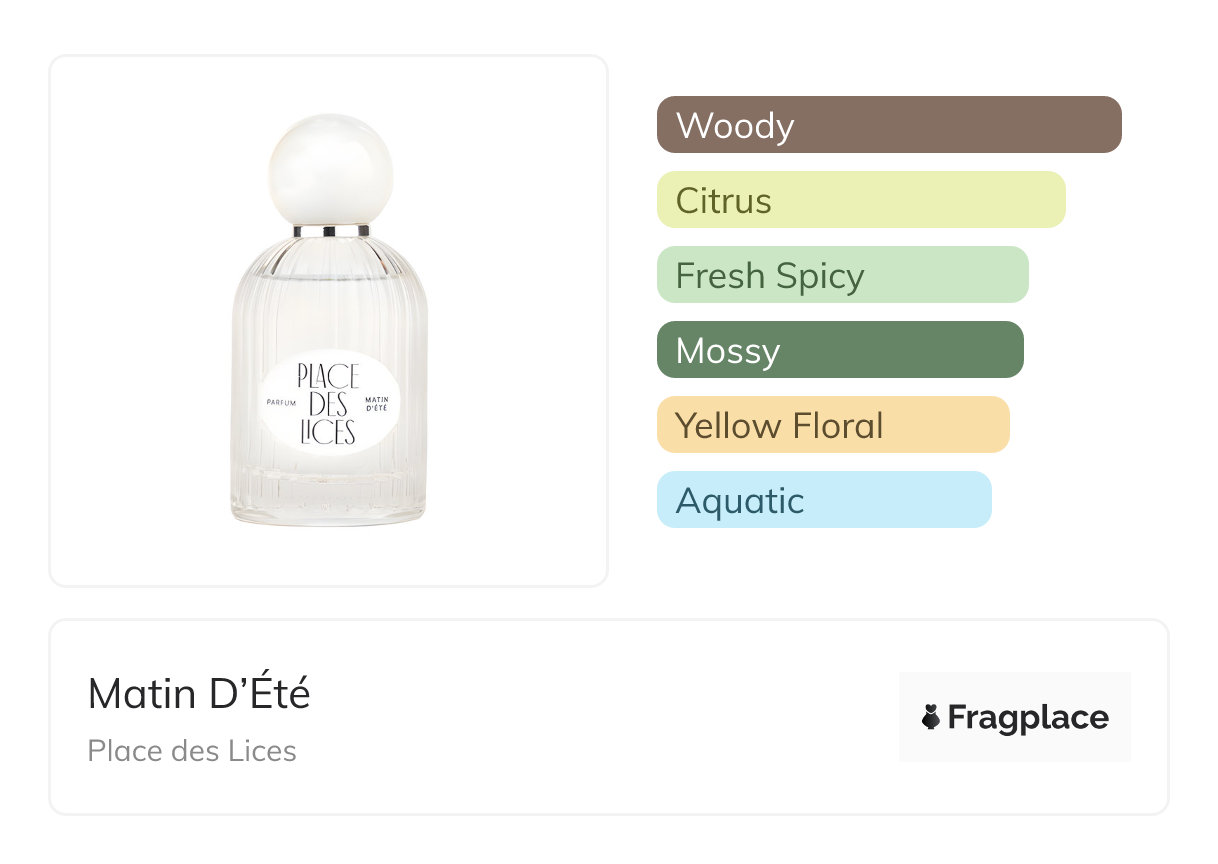This screenshot has width=1218, height=864.
Task: Select the Citrus accord bar
Action: click(860, 200)
